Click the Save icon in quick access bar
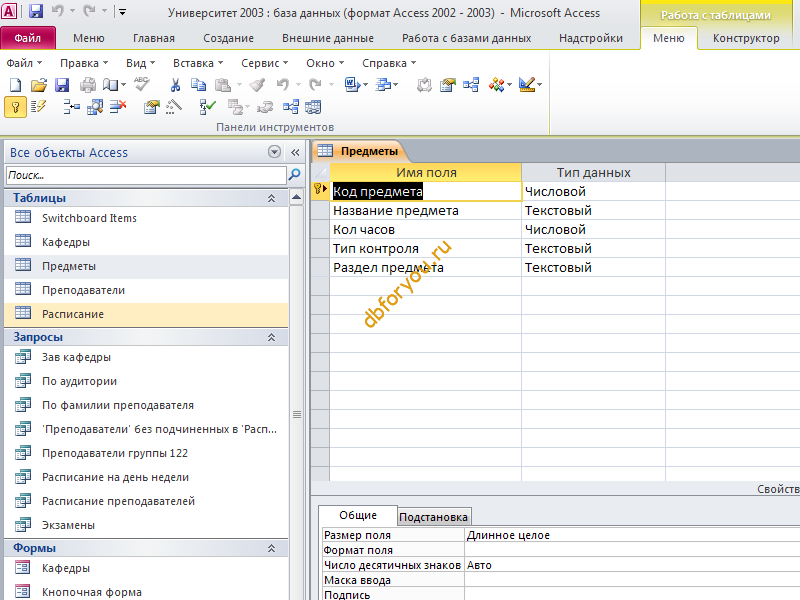The width and height of the screenshot is (800, 600). pyautogui.click(x=35, y=11)
